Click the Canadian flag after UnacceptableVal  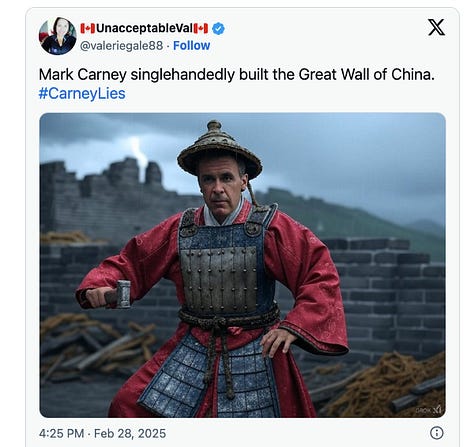(201, 29)
